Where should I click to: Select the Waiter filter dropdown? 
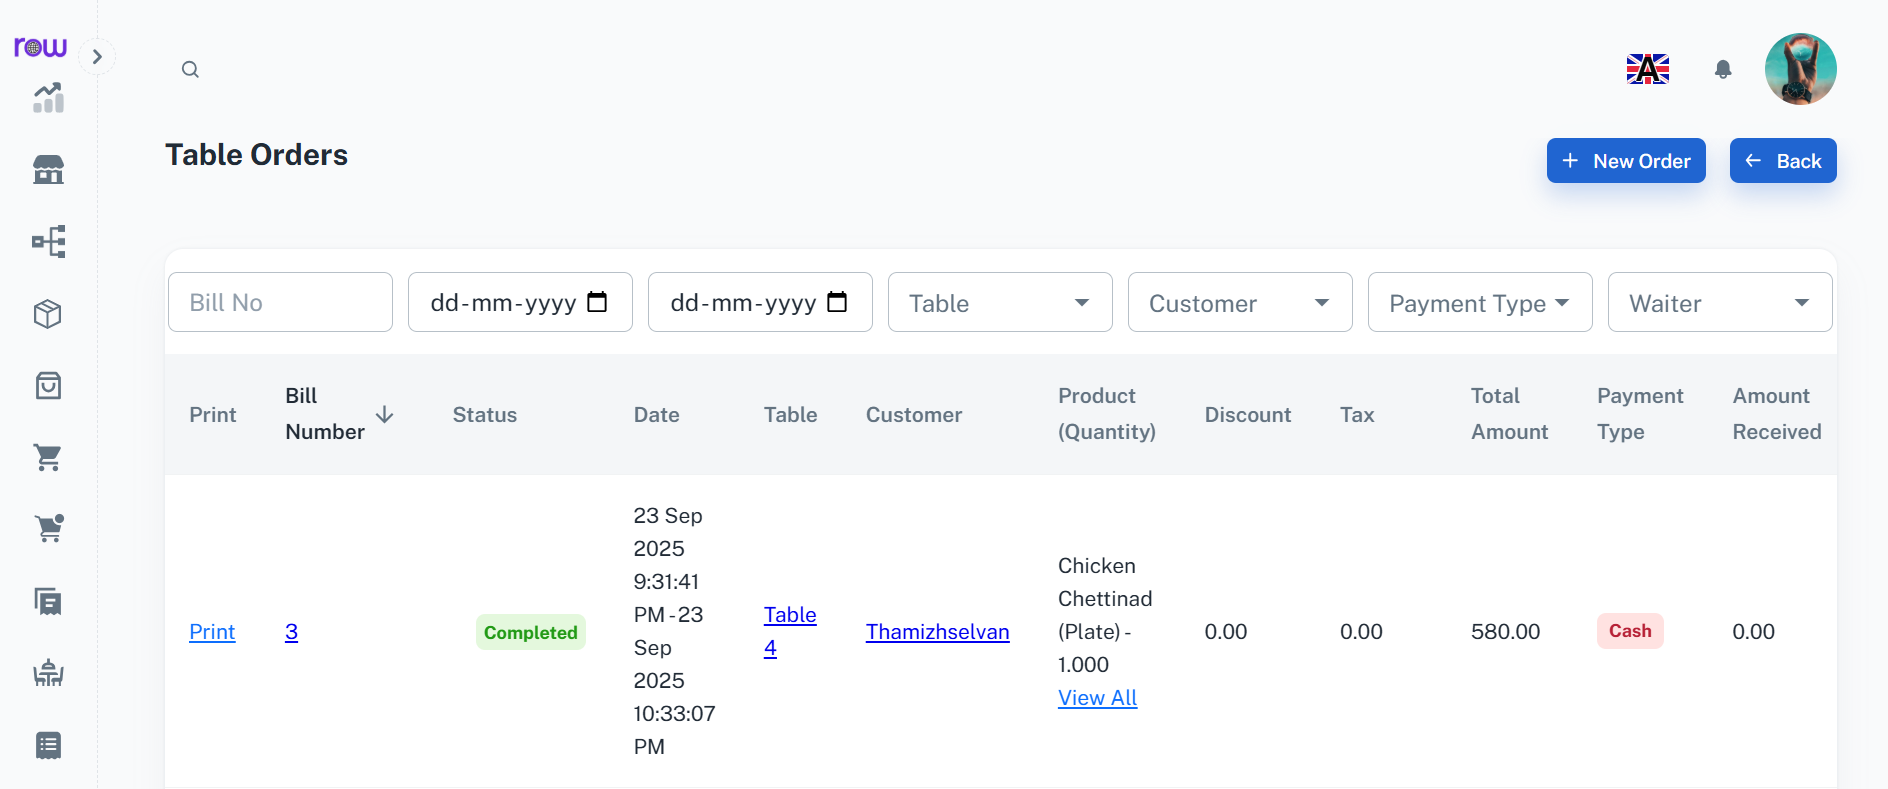click(x=1719, y=303)
